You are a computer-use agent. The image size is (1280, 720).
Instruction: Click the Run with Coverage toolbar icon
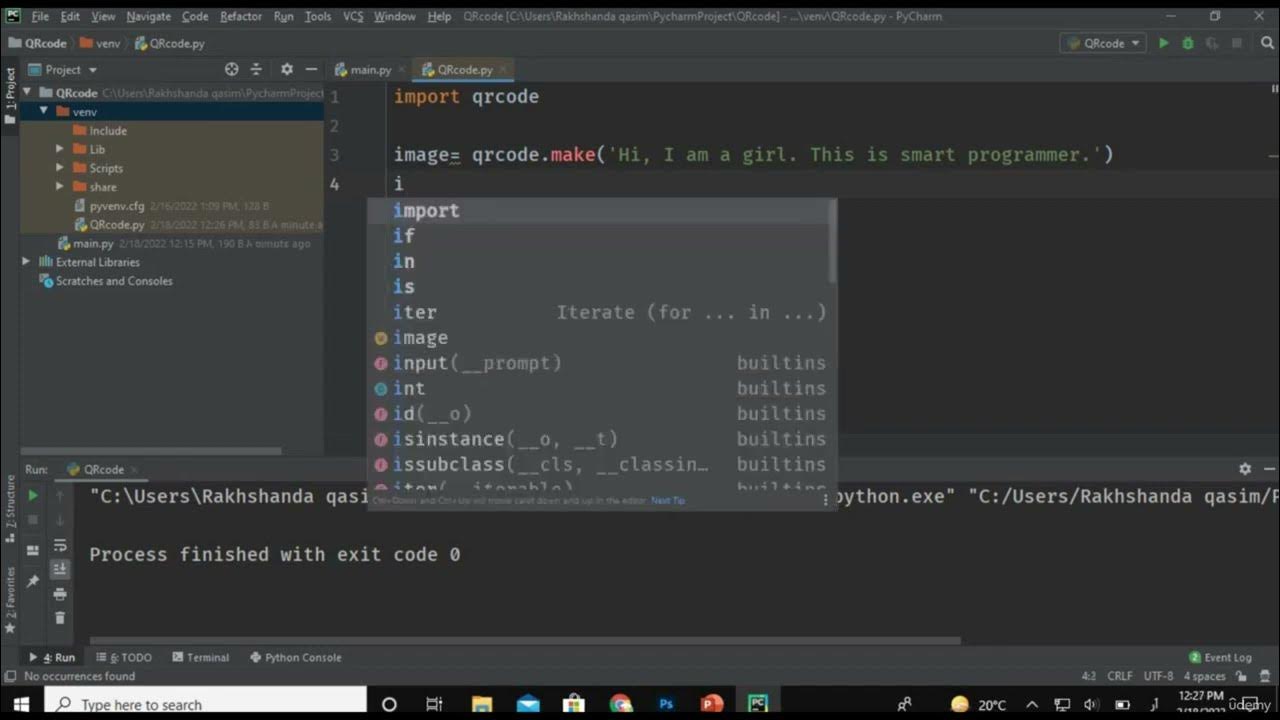1212,43
